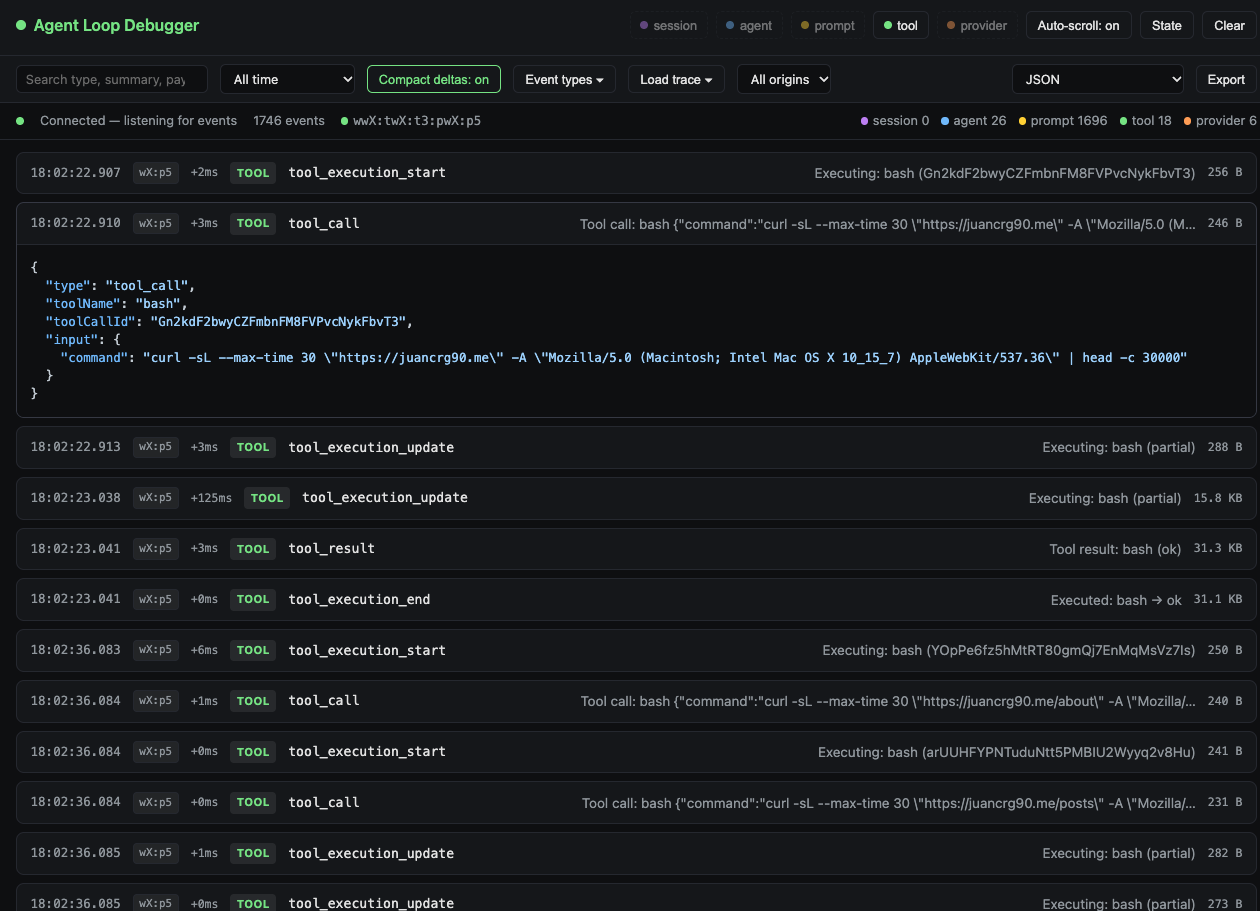The height and width of the screenshot is (911, 1260).
Task: Click the session ID wwX:twX:t3:pwX:p5
Action: click(x=416, y=120)
